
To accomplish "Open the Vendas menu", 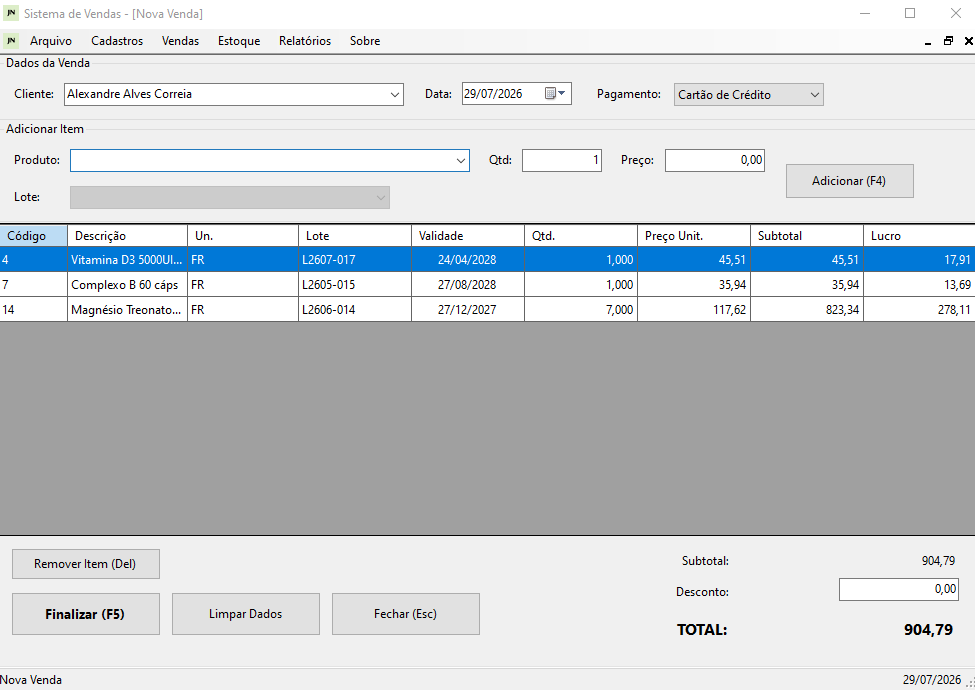I will click(x=180, y=41).
